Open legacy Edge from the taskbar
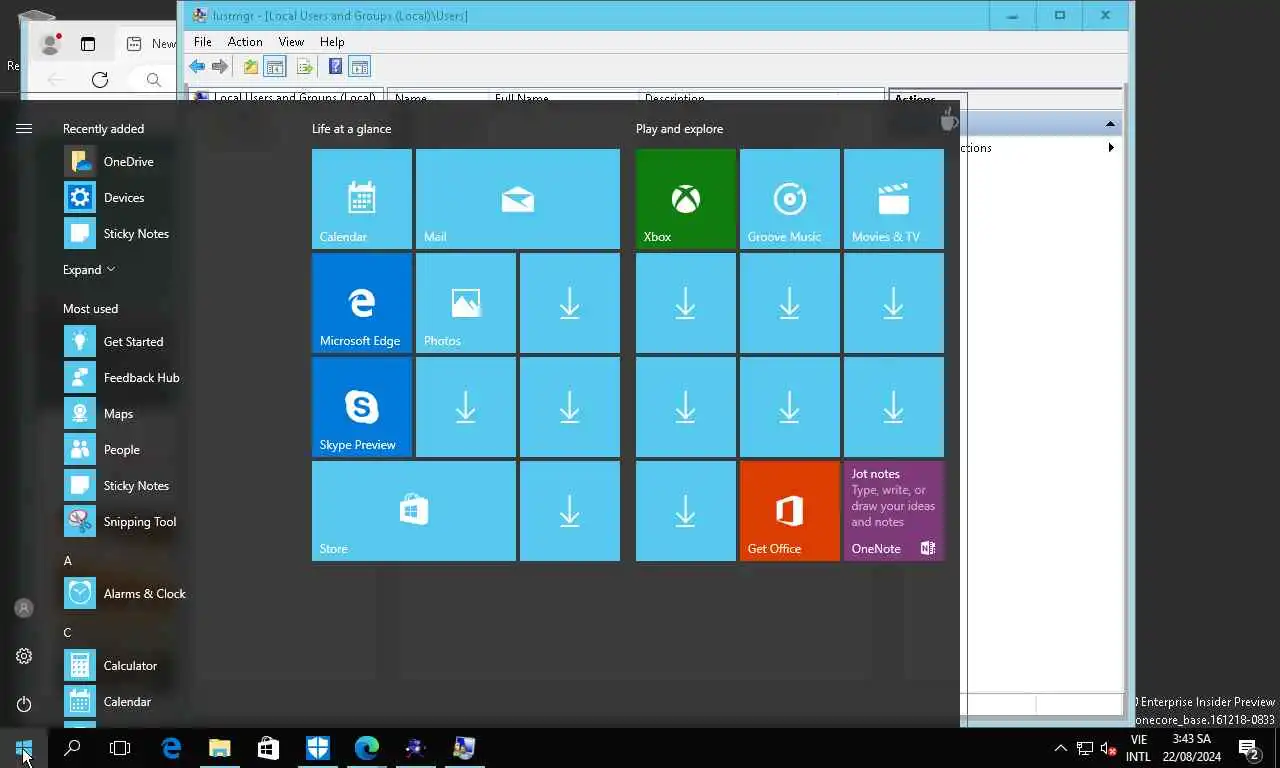The width and height of the screenshot is (1280, 768). (x=171, y=748)
